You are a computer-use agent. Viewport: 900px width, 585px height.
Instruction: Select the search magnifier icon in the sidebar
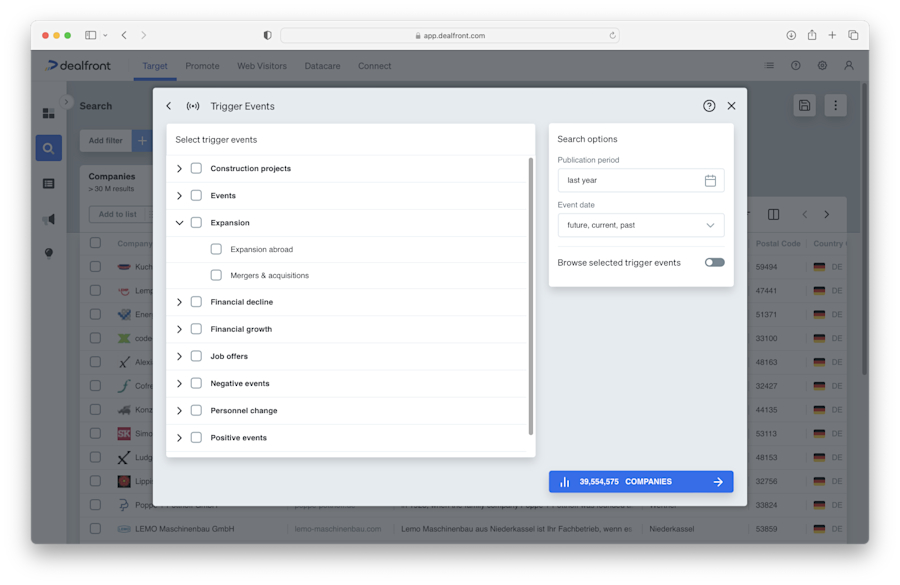(x=48, y=148)
